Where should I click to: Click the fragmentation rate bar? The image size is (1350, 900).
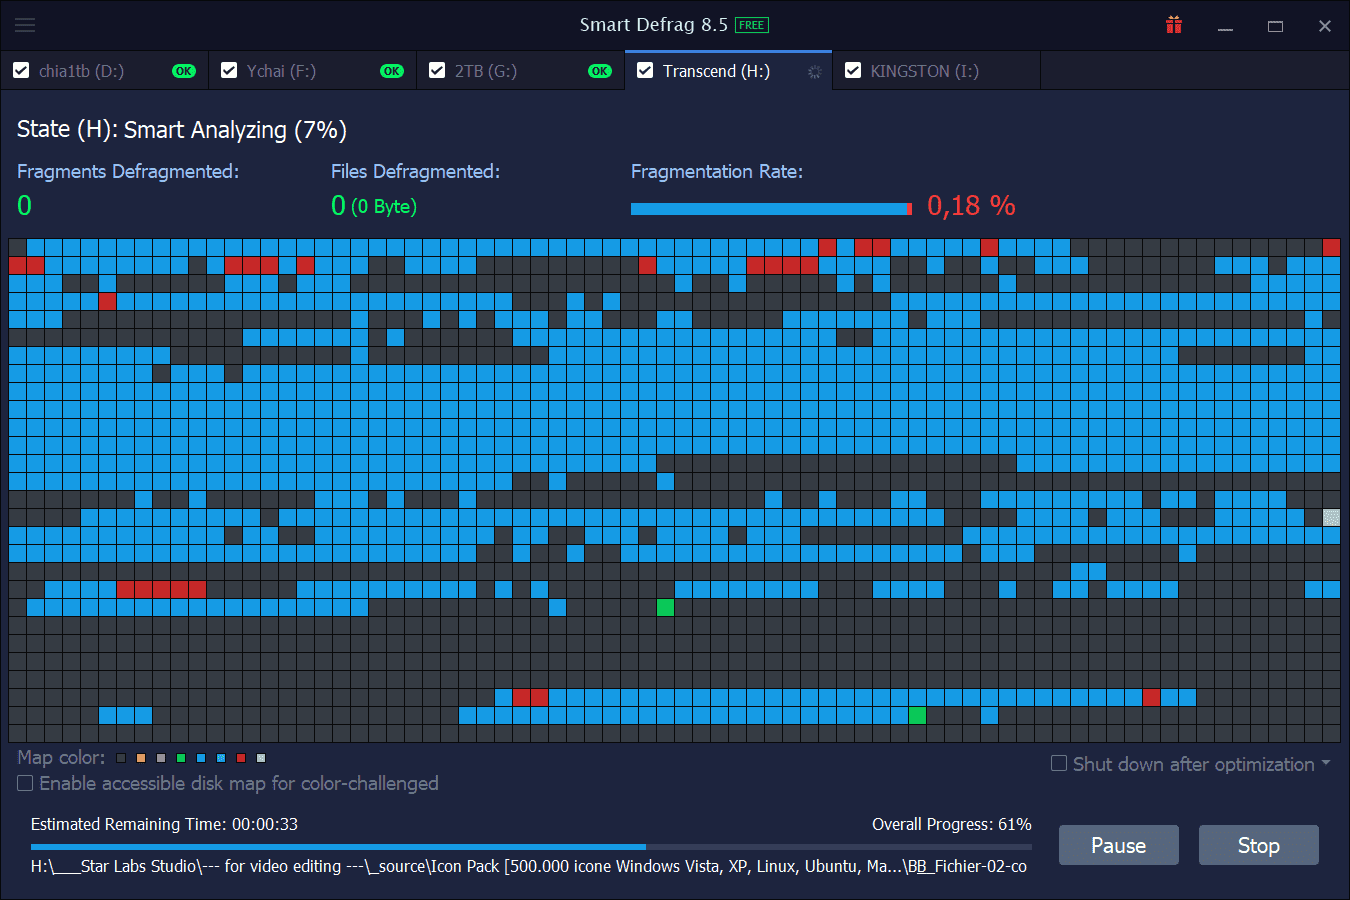(x=771, y=209)
